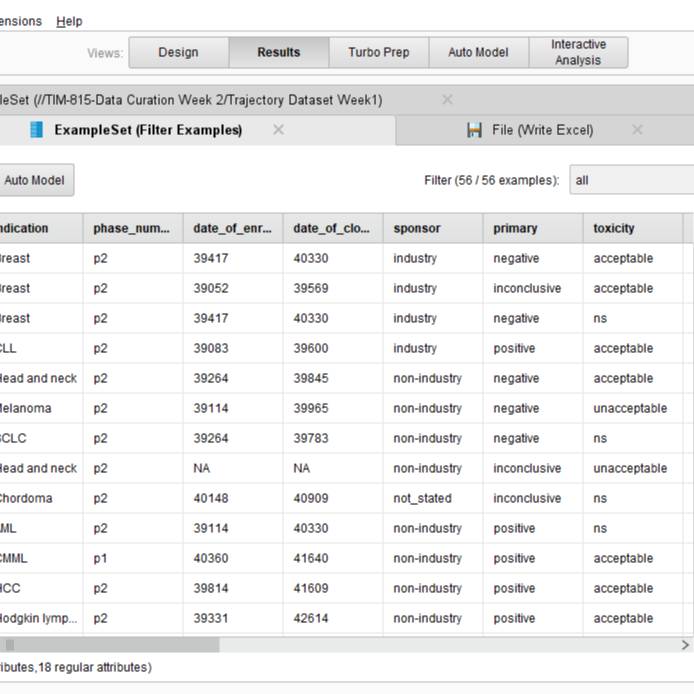Click the floppy disk icon on Write Excel tab
This screenshot has width=694, height=694.
[474, 130]
